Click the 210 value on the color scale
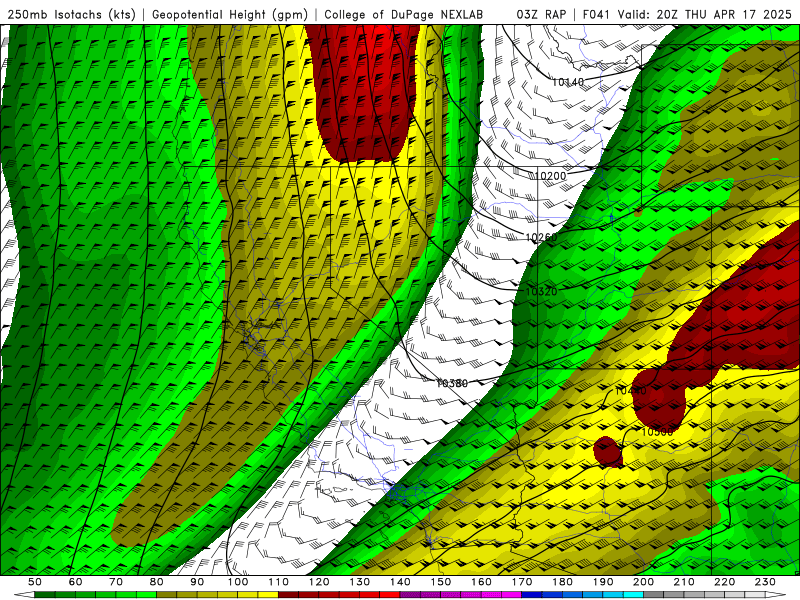800x600 pixels. (685, 582)
